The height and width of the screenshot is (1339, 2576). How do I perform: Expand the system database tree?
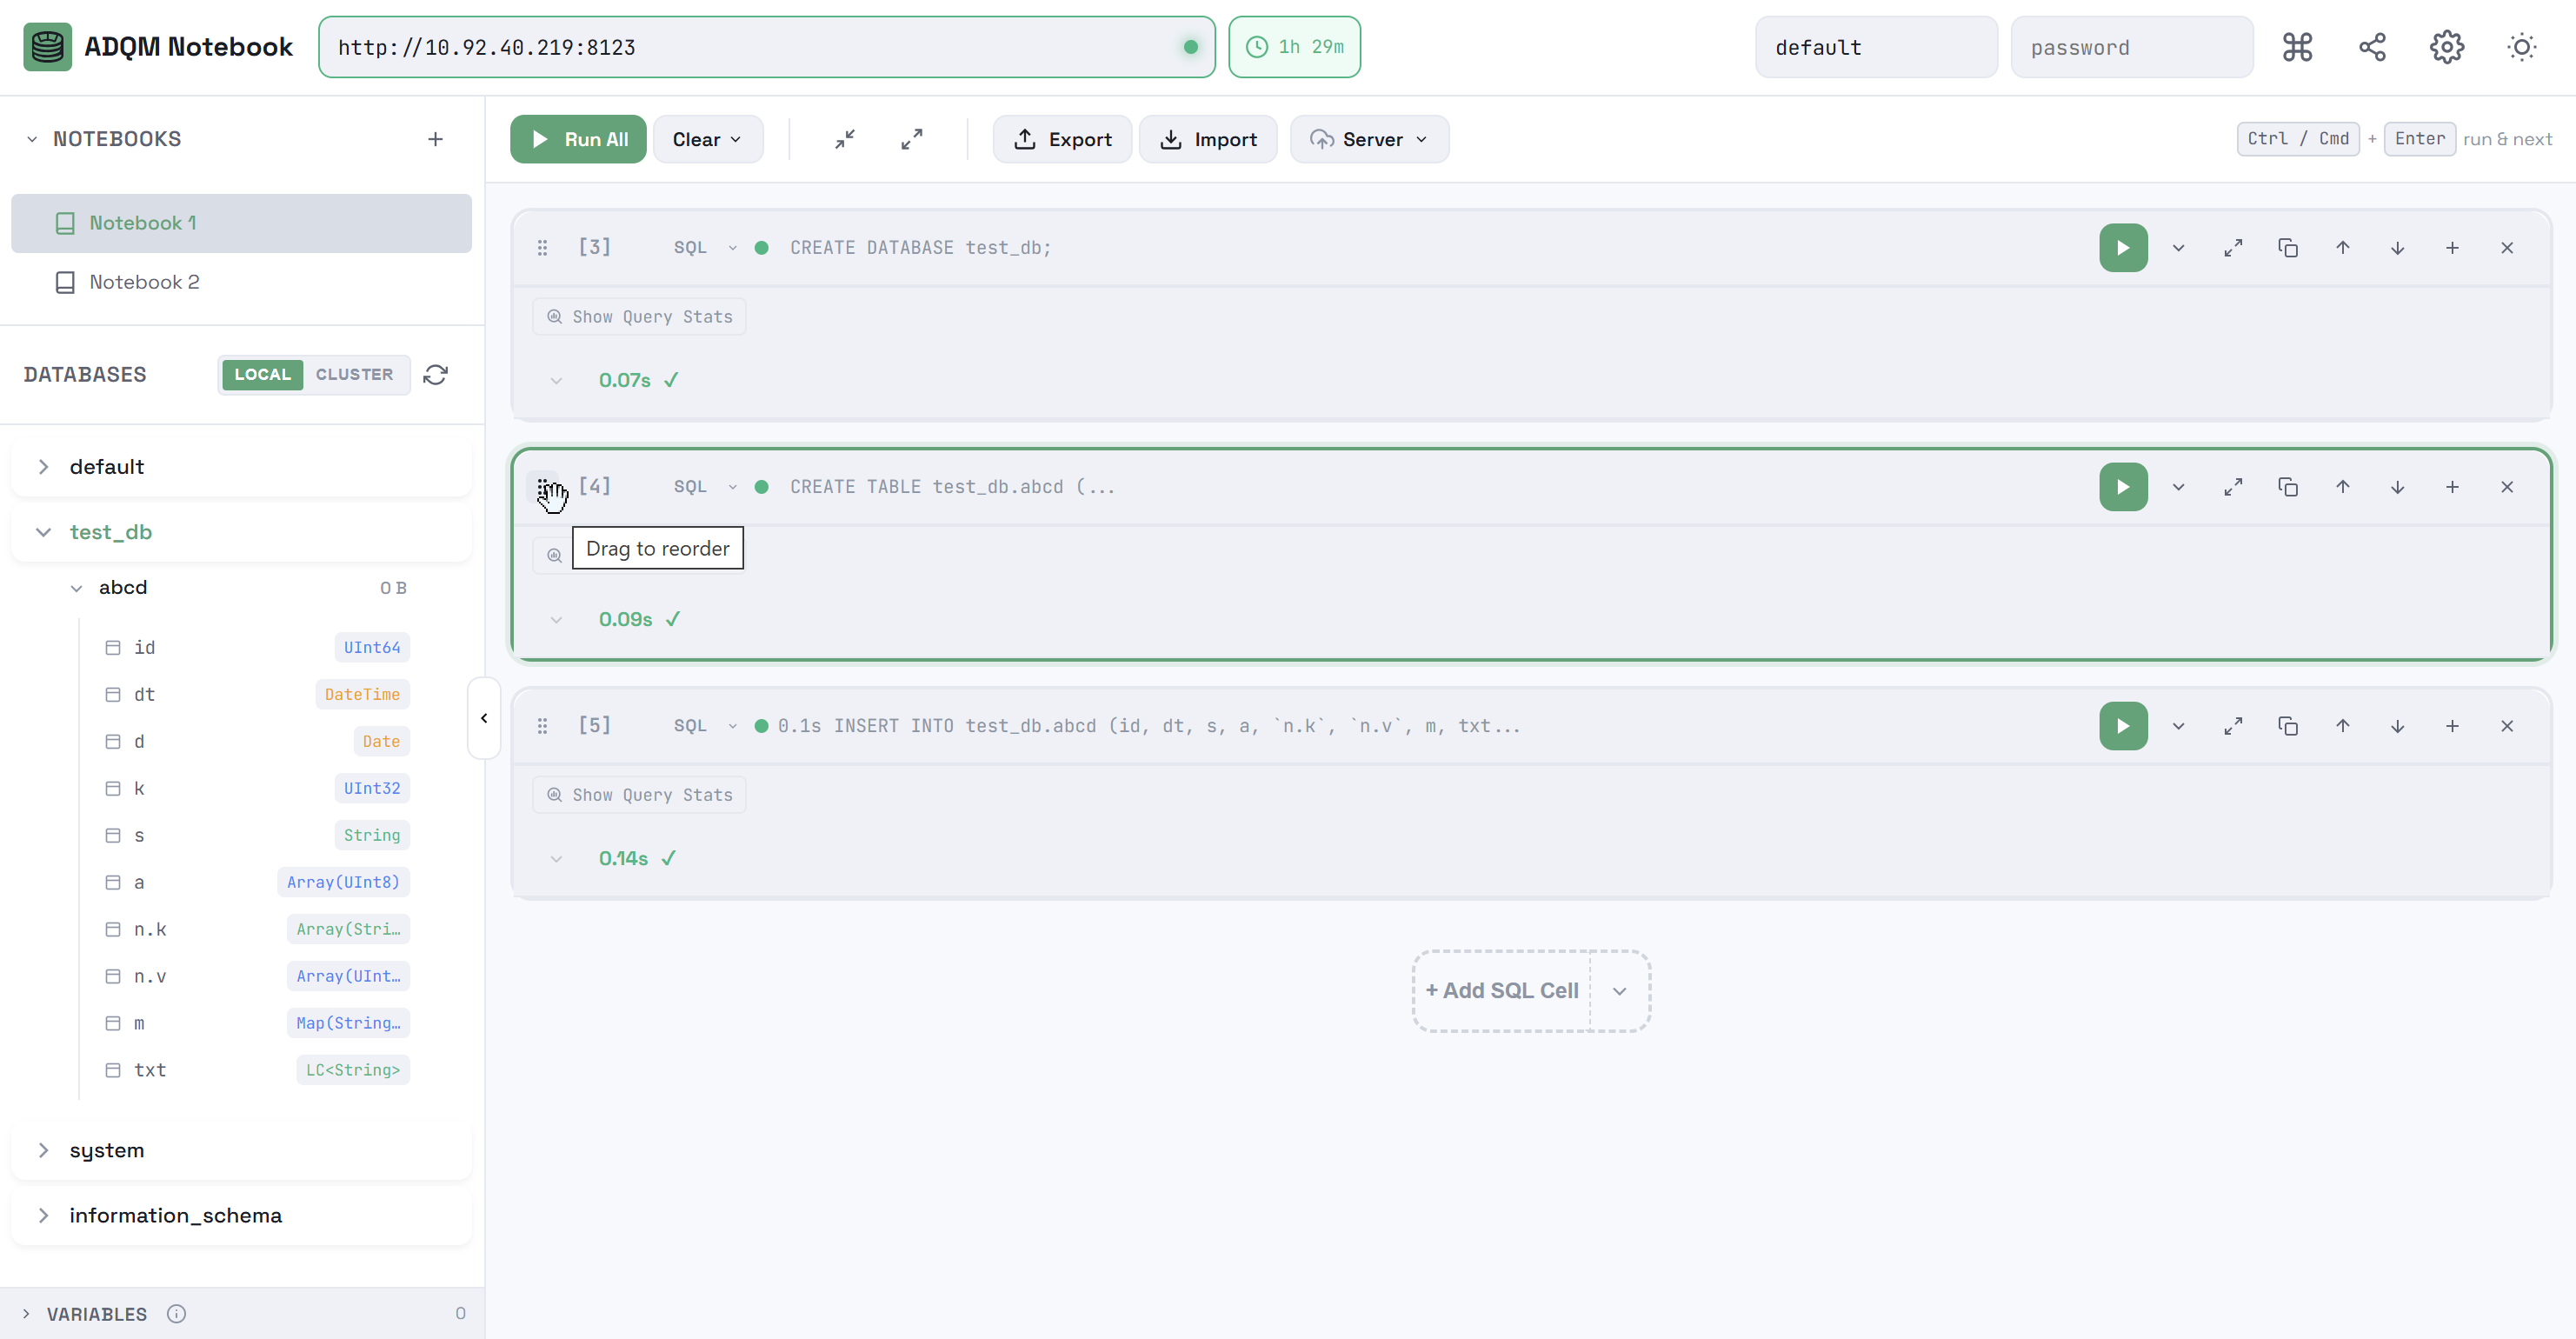(44, 1150)
